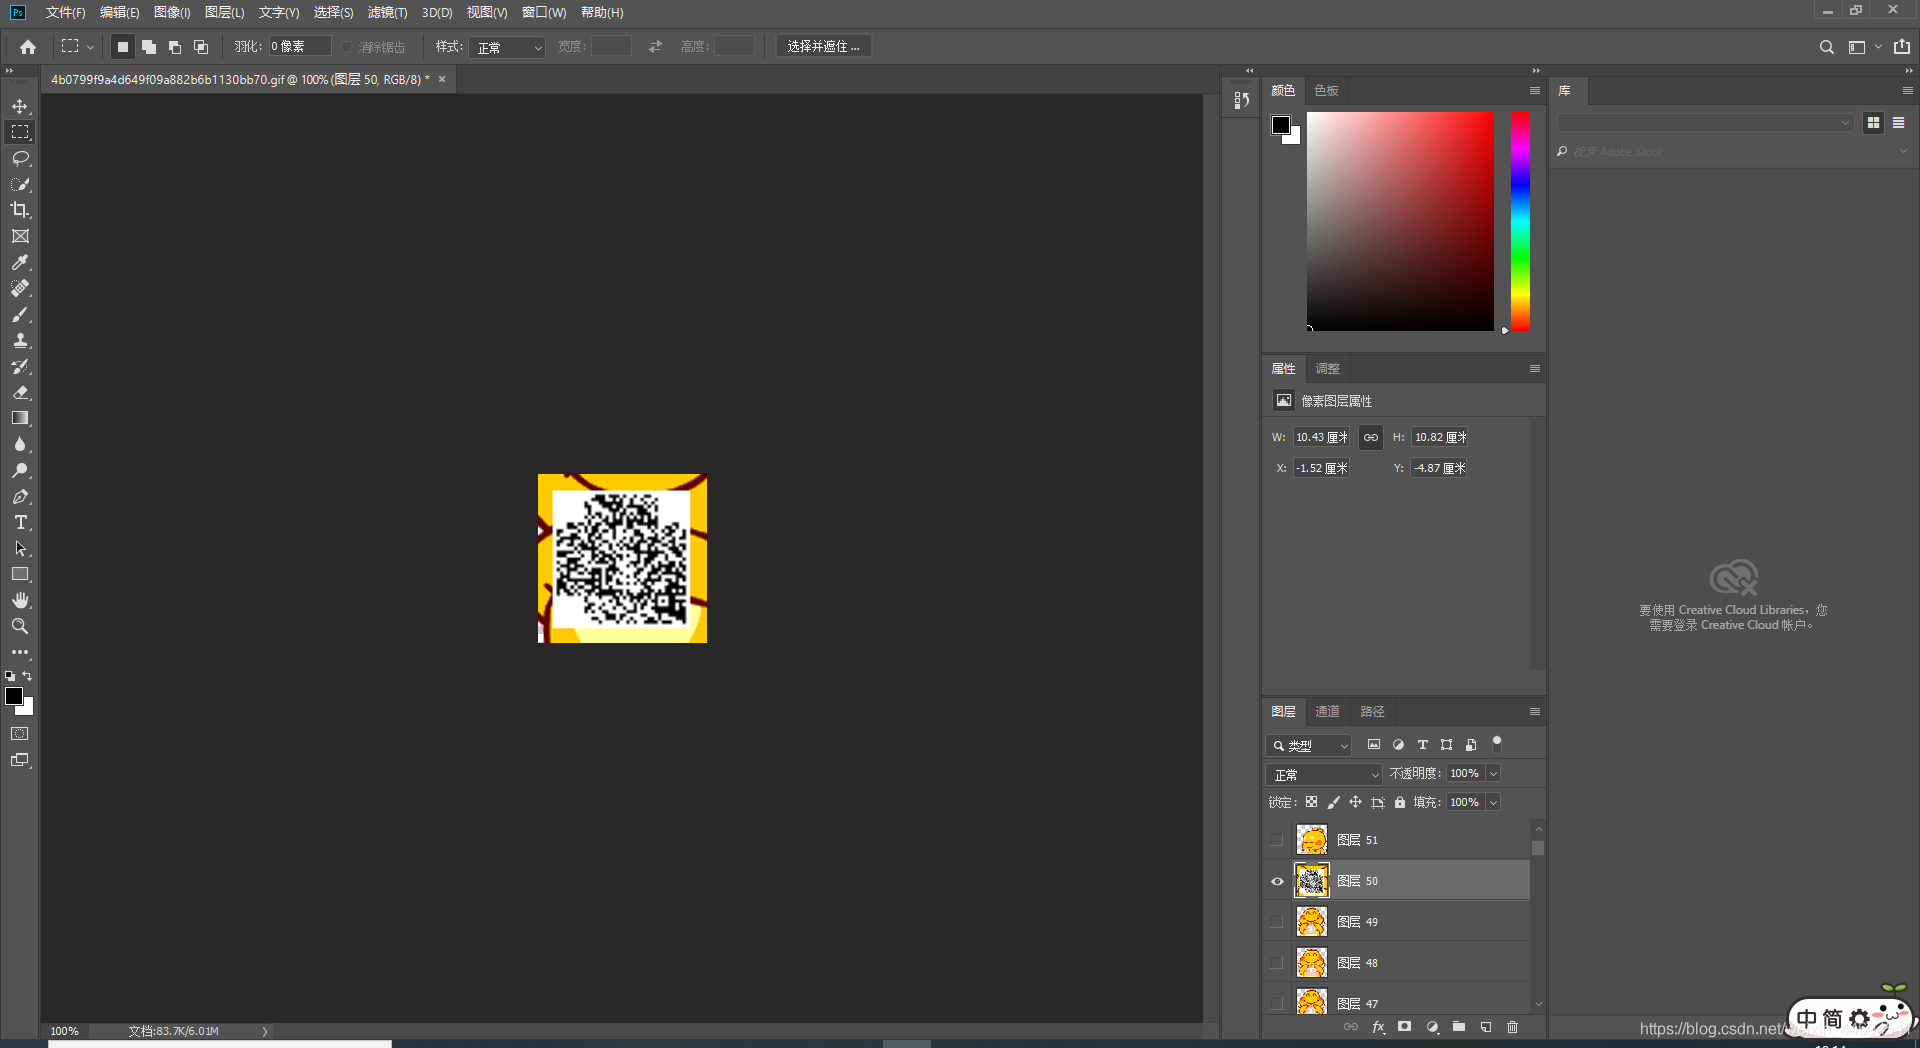Open the 图像(I) menu
1920x1048 pixels.
[172, 12]
